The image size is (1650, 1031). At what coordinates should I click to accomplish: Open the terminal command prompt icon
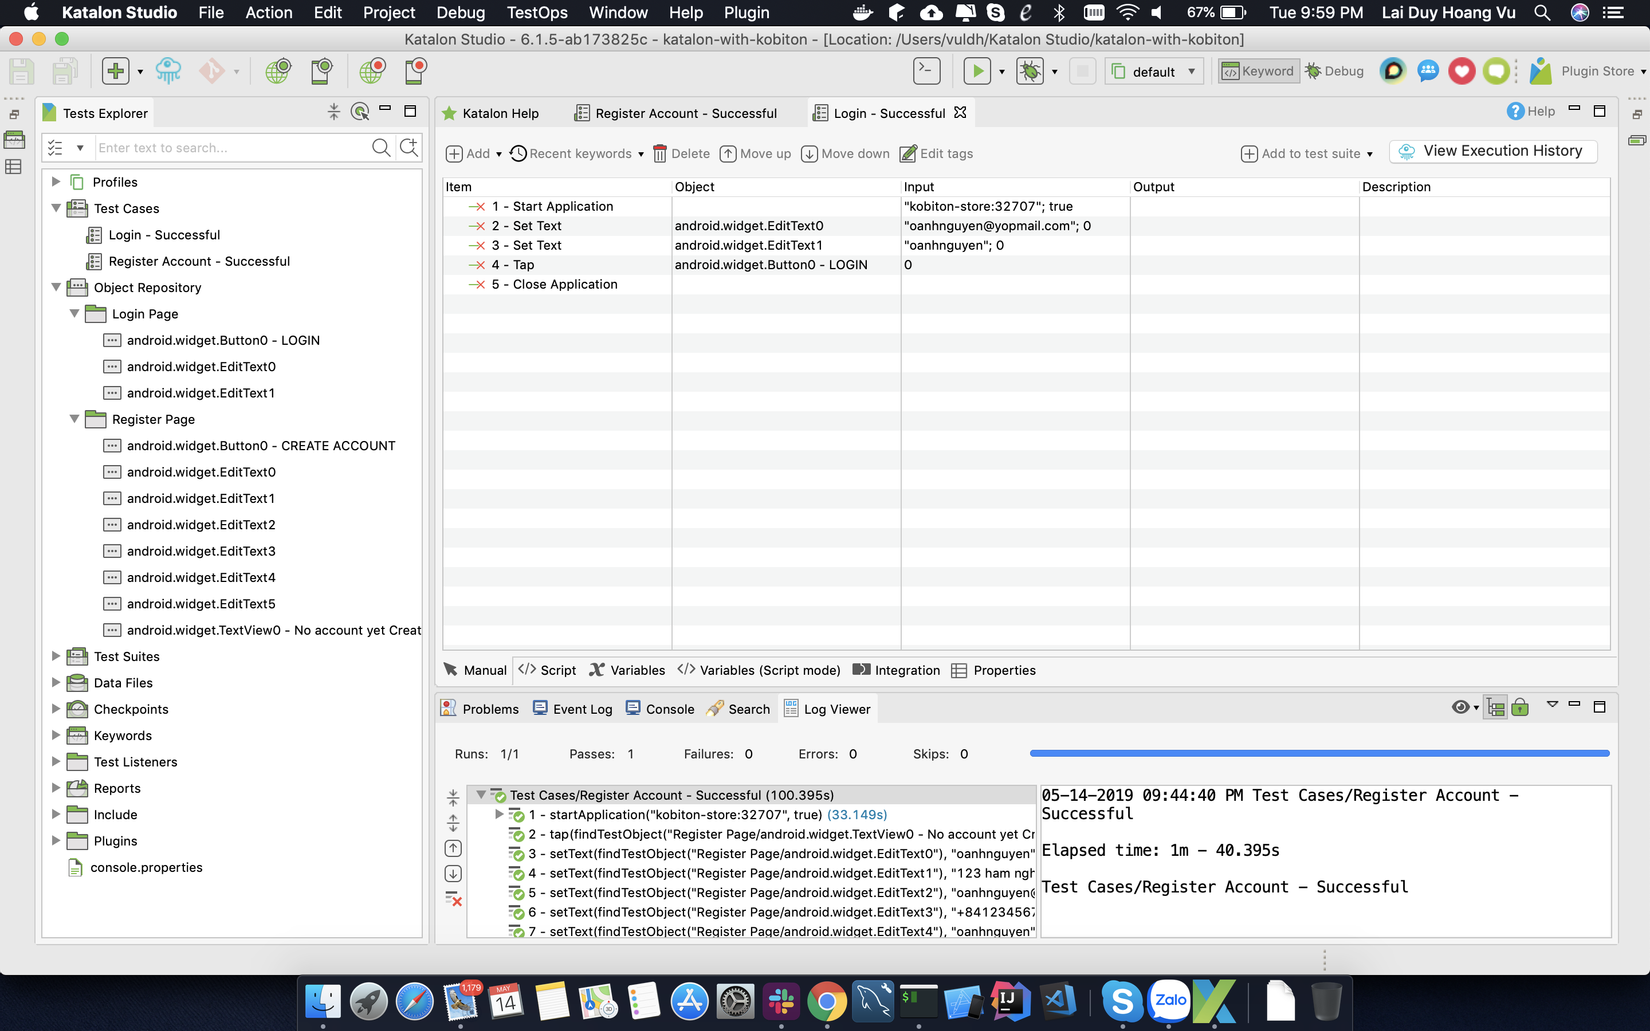click(x=927, y=71)
